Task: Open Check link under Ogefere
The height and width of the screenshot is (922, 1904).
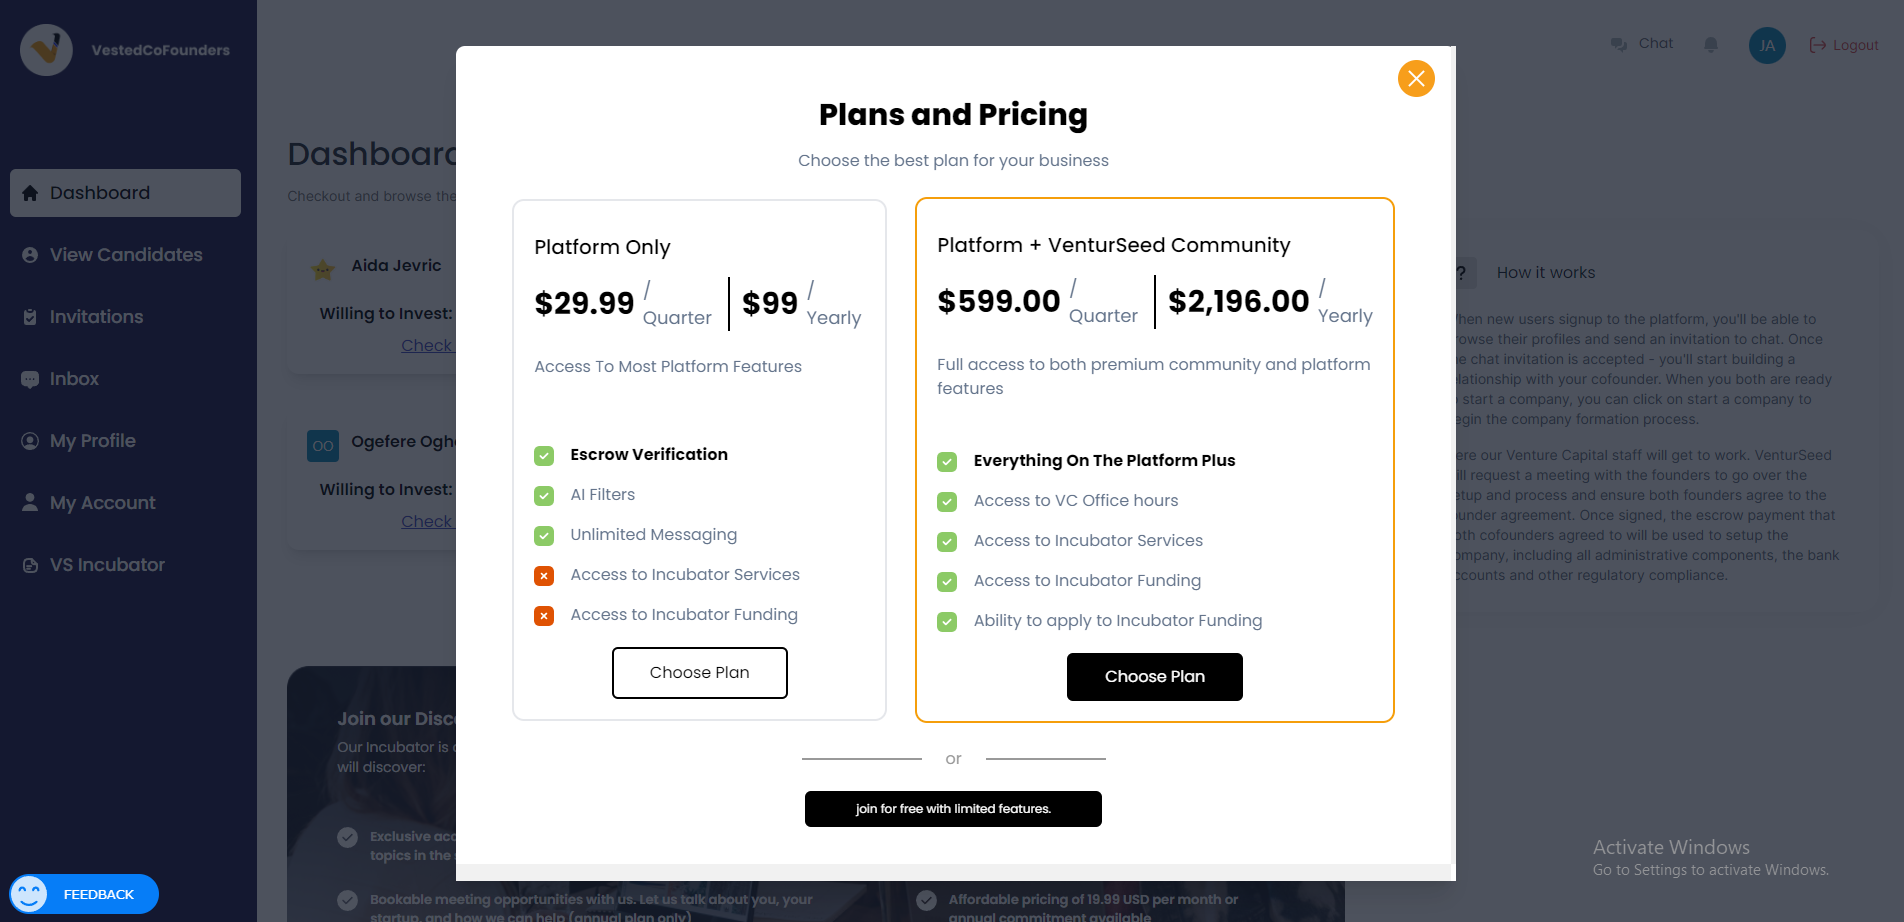Action: click(428, 522)
